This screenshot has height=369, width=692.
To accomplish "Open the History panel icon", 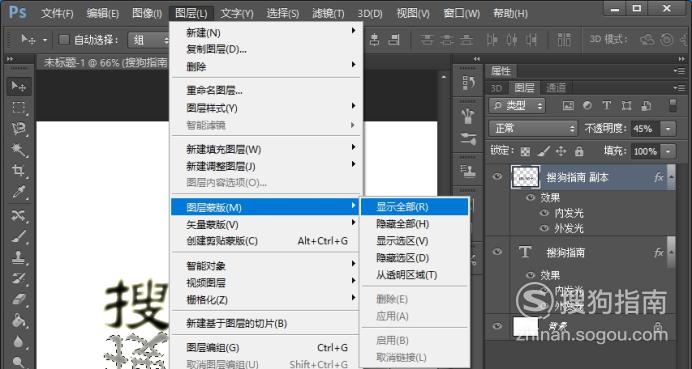I will pos(468,83).
